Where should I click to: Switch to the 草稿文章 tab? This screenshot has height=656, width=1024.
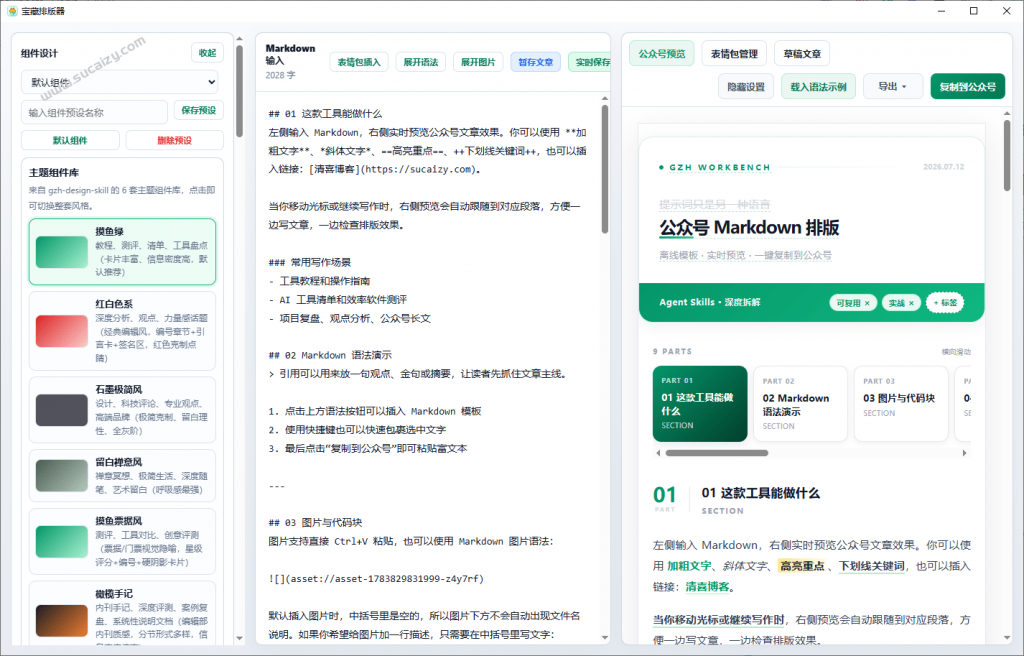[802, 54]
